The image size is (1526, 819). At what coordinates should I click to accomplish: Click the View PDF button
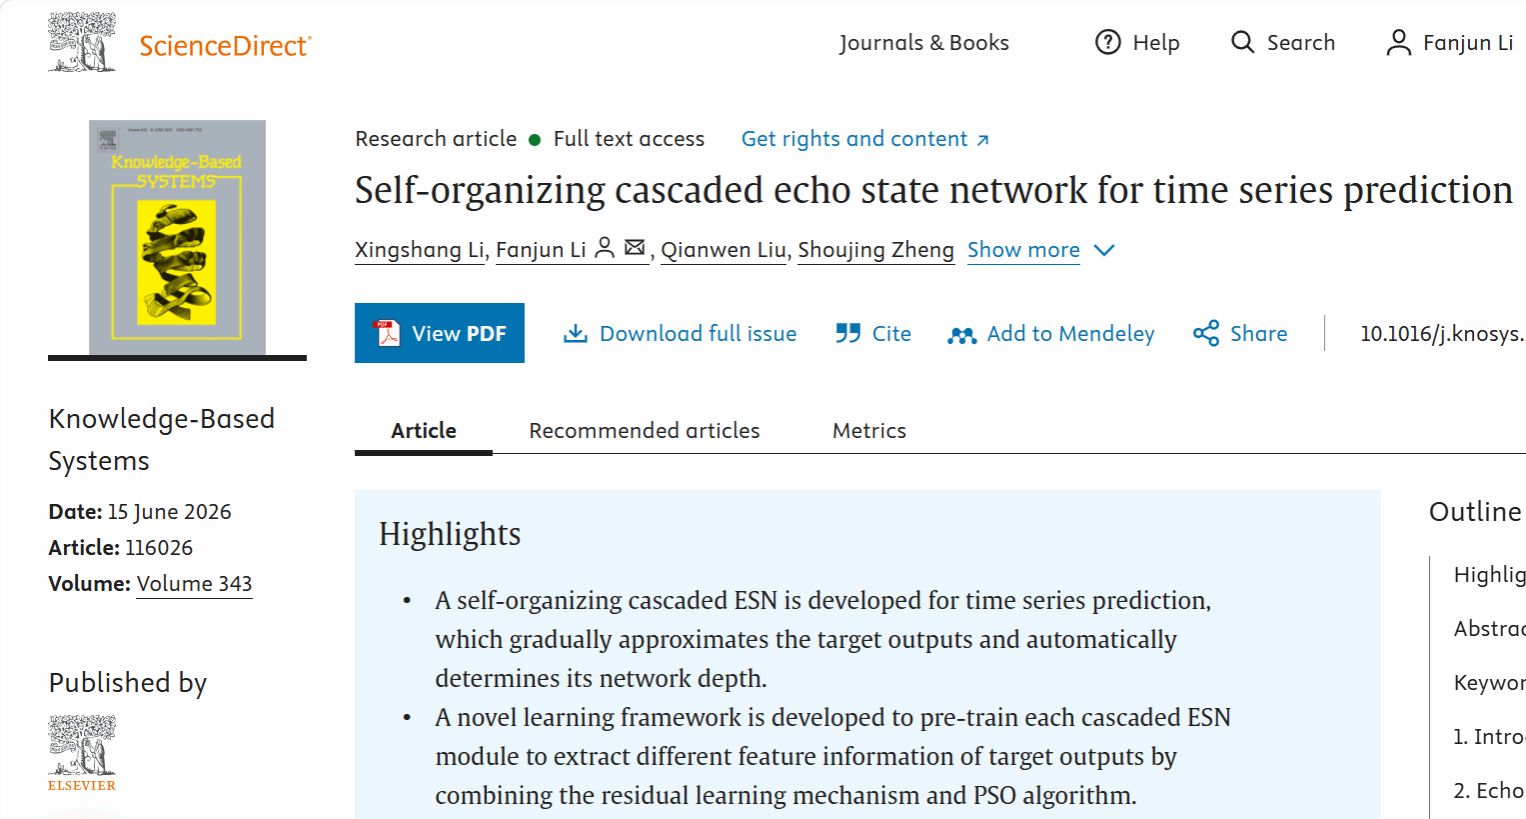pos(440,333)
